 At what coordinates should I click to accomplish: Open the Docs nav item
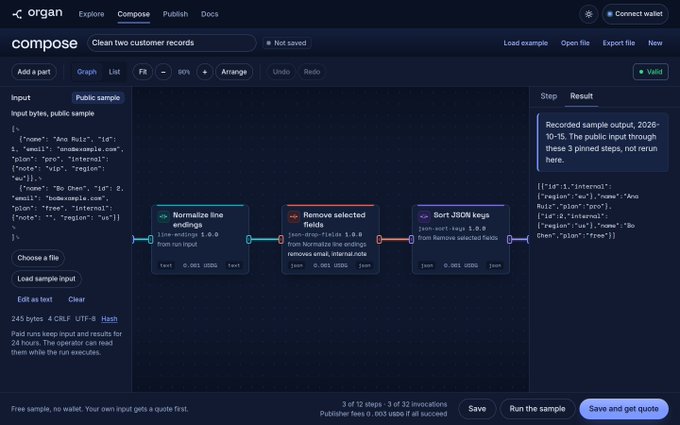(x=209, y=14)
